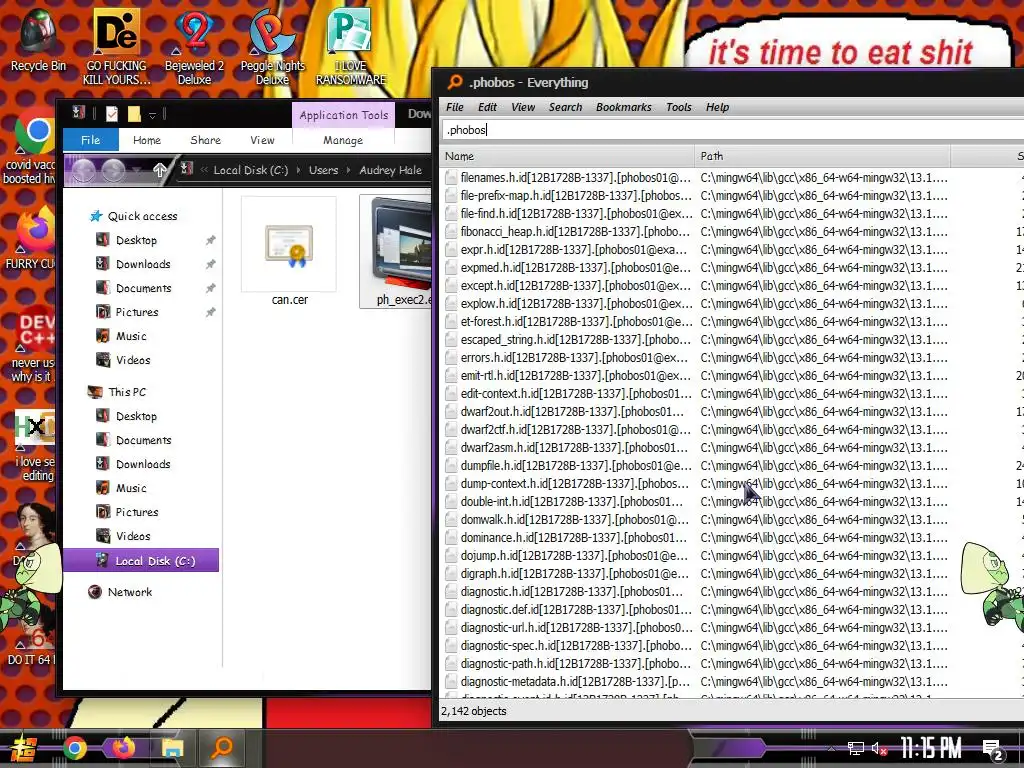Select Downloads under Quick access

[143, 264]
